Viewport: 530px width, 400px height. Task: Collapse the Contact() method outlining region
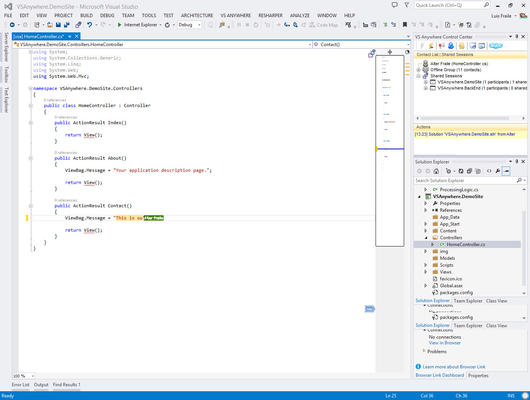click(x=30, y=206)
